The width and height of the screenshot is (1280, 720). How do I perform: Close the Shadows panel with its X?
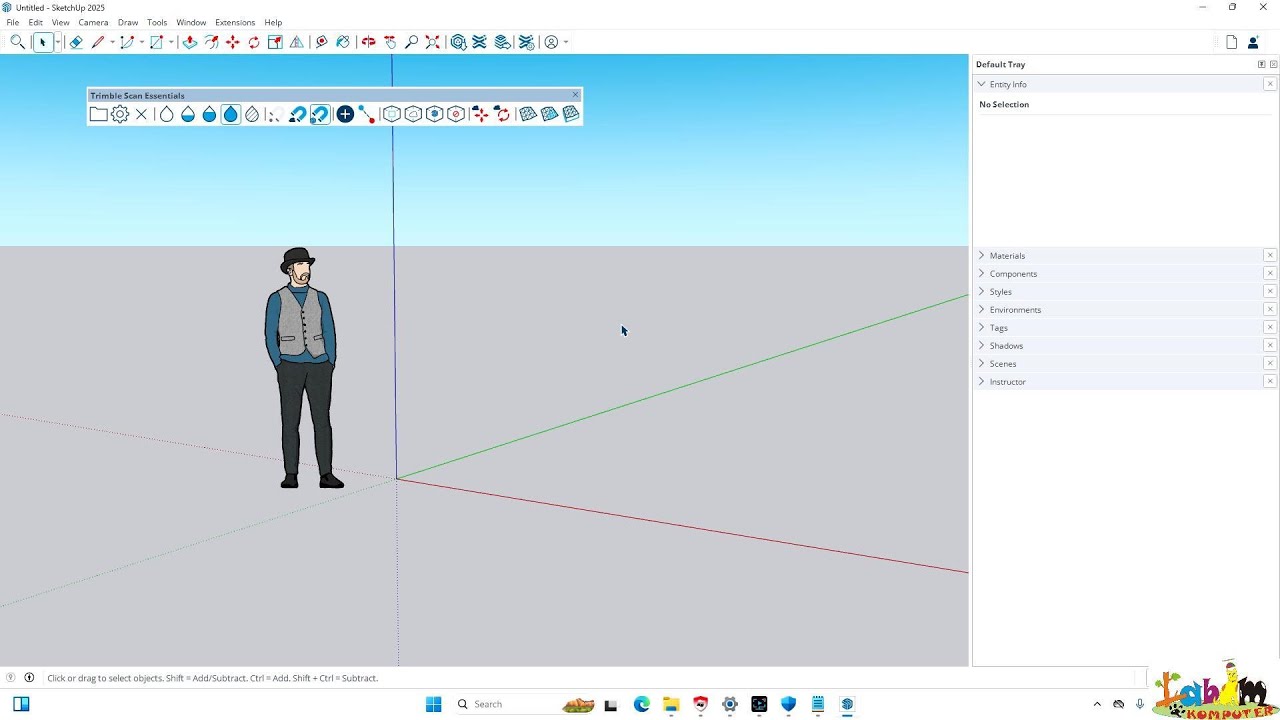click(x=1270, y=346)
